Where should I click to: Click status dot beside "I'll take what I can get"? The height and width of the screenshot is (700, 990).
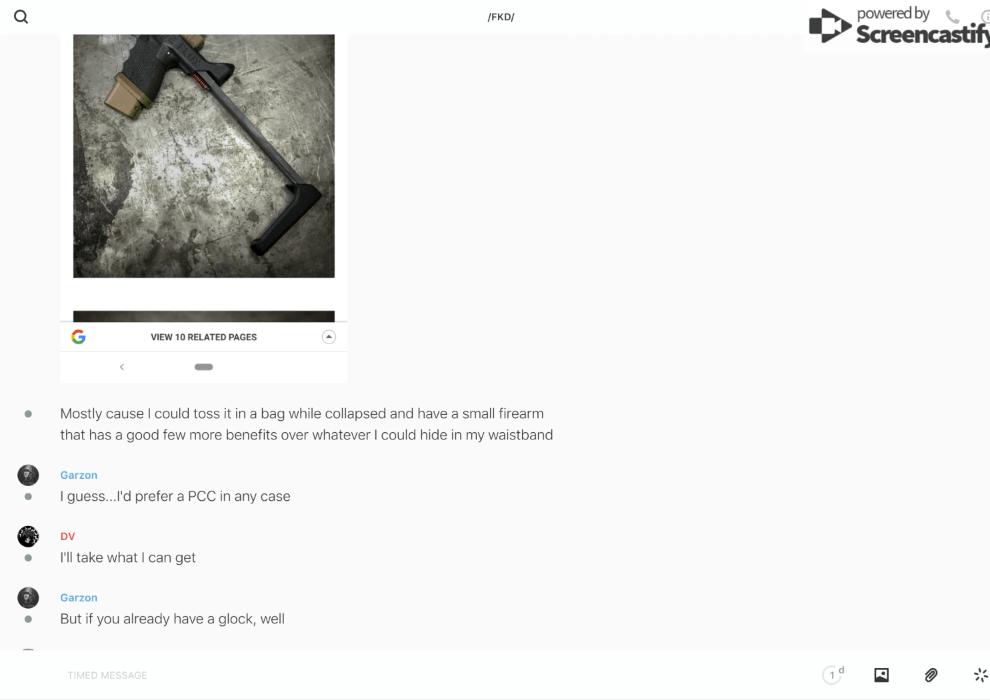[x=28, y=558]
